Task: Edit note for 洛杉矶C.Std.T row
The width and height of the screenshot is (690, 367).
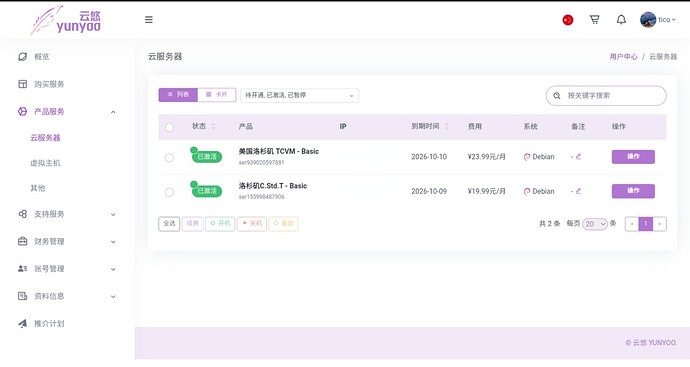Action: [578, 191]
